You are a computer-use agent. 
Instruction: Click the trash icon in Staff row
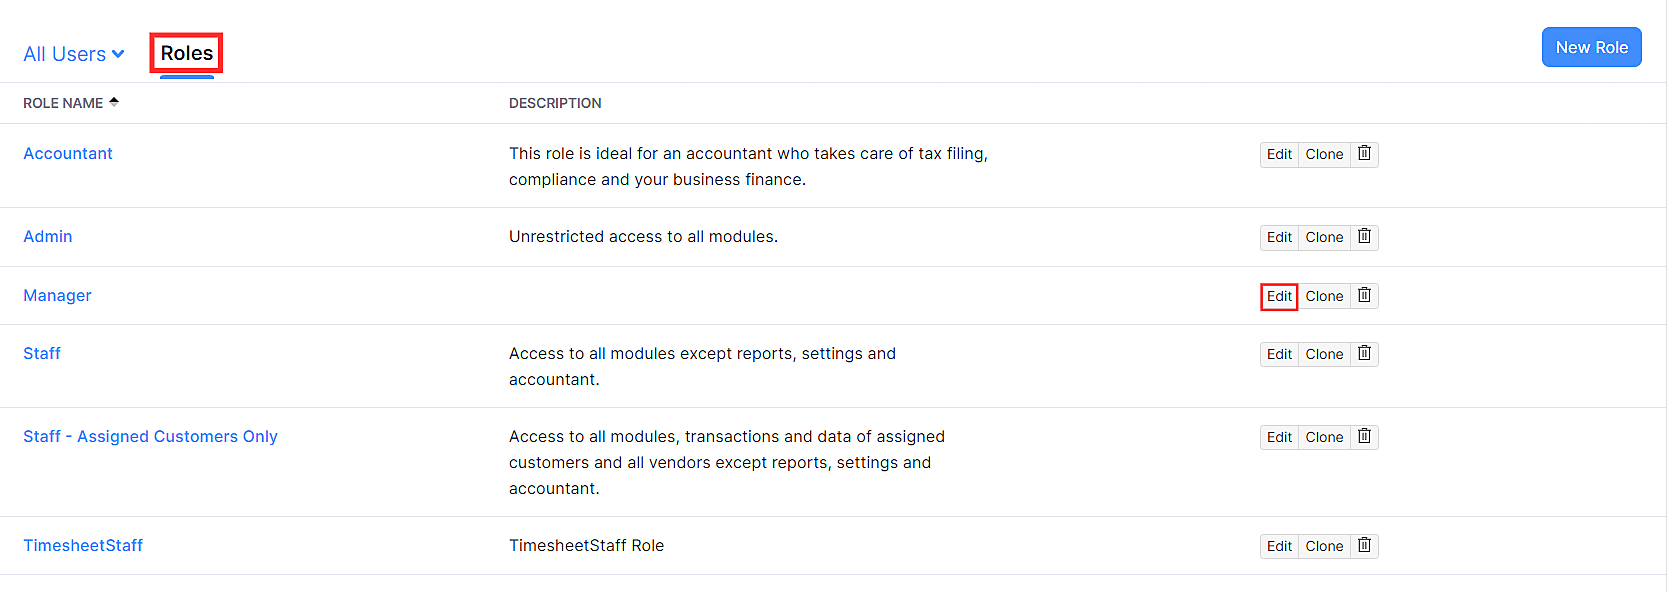coord(1364,354)
